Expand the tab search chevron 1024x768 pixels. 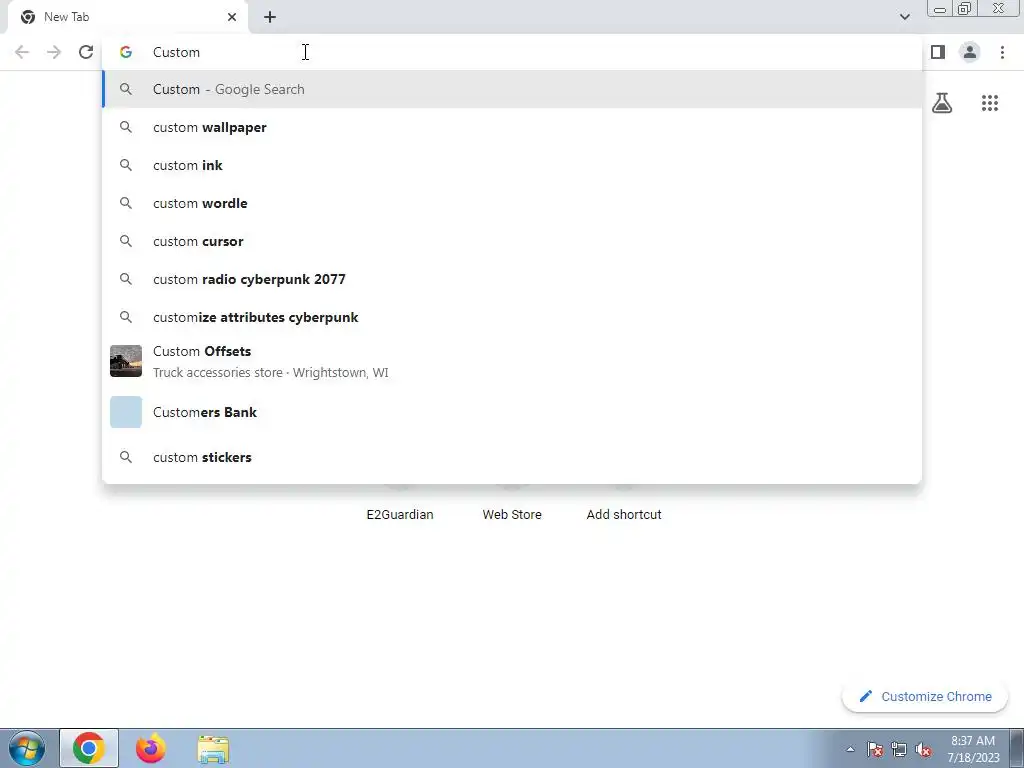904,17
